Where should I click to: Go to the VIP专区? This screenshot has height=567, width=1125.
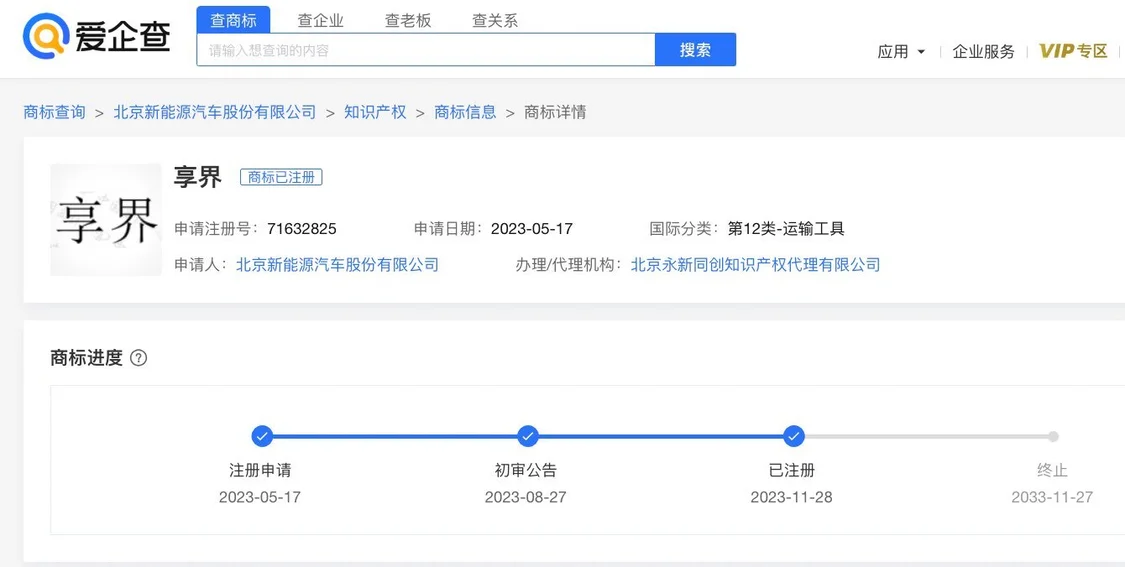pyautogui.click(x=1073, y=51)
